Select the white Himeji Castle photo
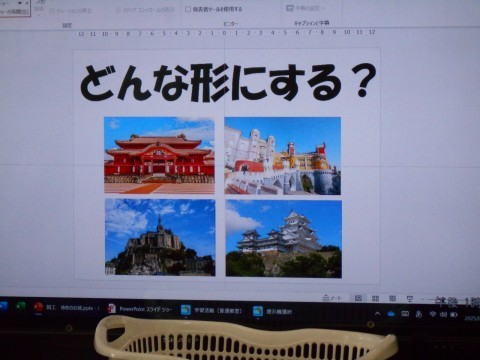Screen dimensions: 480x360 (x=284, y=238)
